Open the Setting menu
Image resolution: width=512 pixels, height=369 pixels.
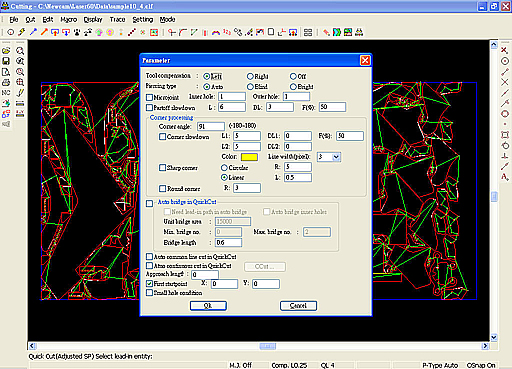pos(143,20)
